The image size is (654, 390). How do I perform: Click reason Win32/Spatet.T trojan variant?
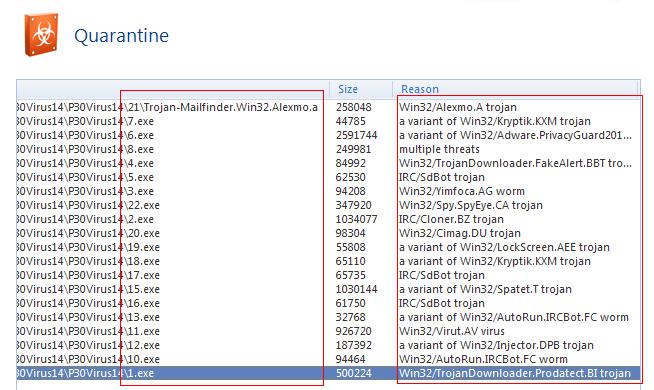[485, 289]
